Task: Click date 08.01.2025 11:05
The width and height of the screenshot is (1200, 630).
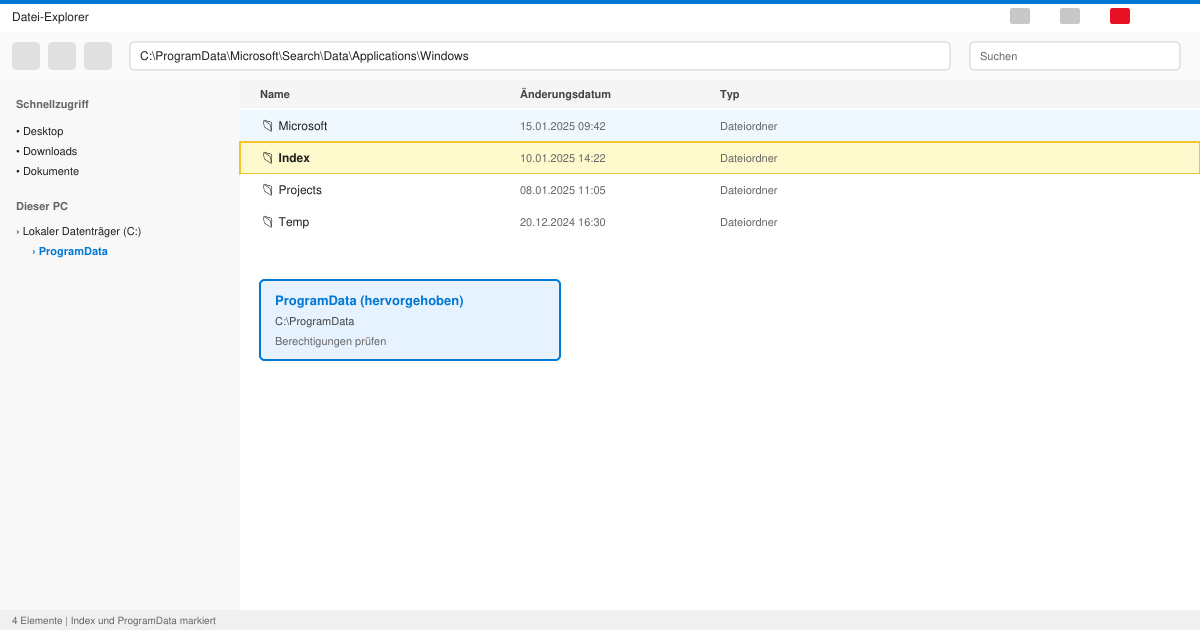Action: (x=563, y=190)
